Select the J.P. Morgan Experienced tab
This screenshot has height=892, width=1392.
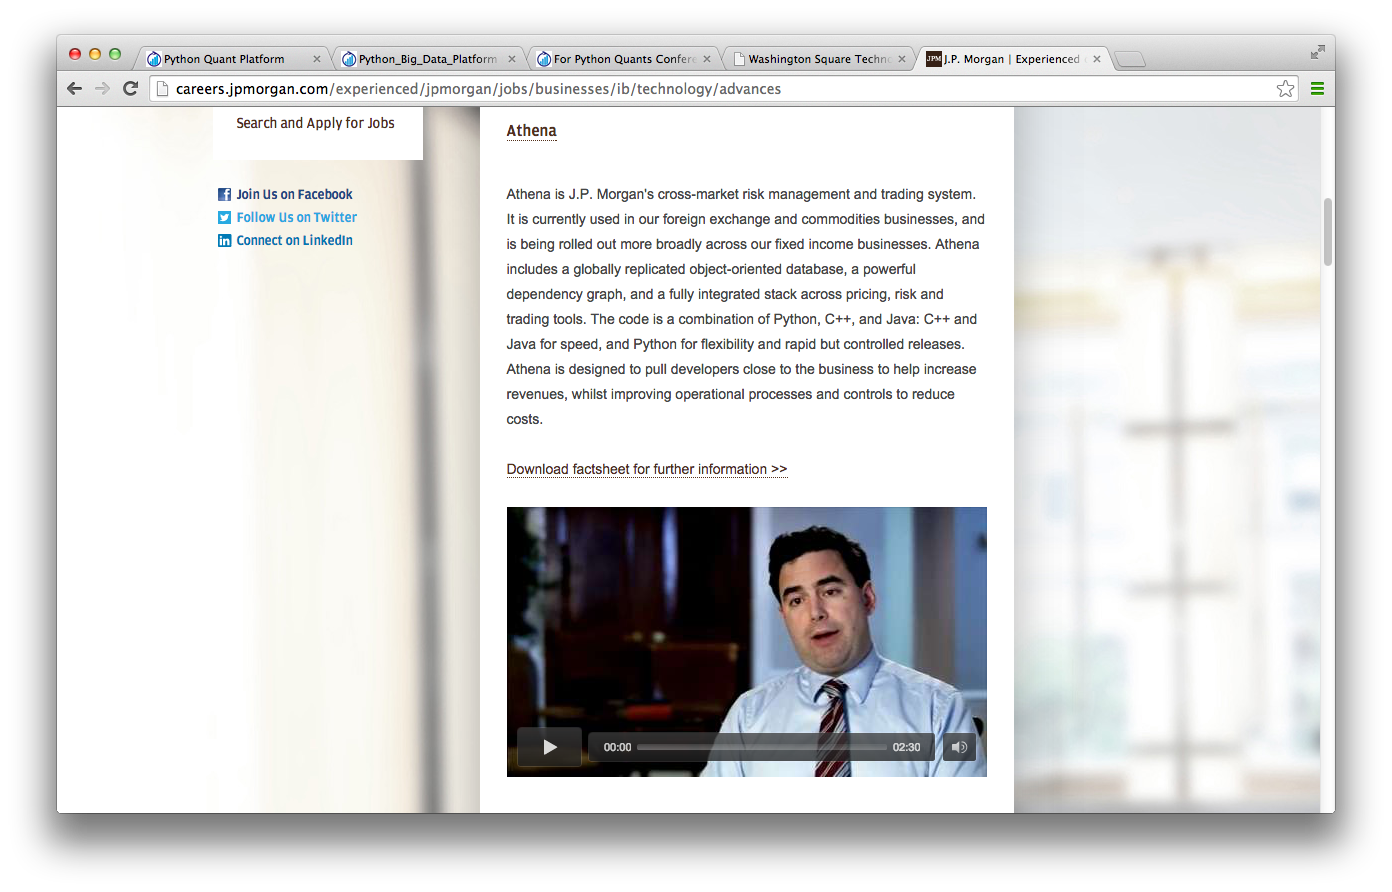[x=1012, y=59]
